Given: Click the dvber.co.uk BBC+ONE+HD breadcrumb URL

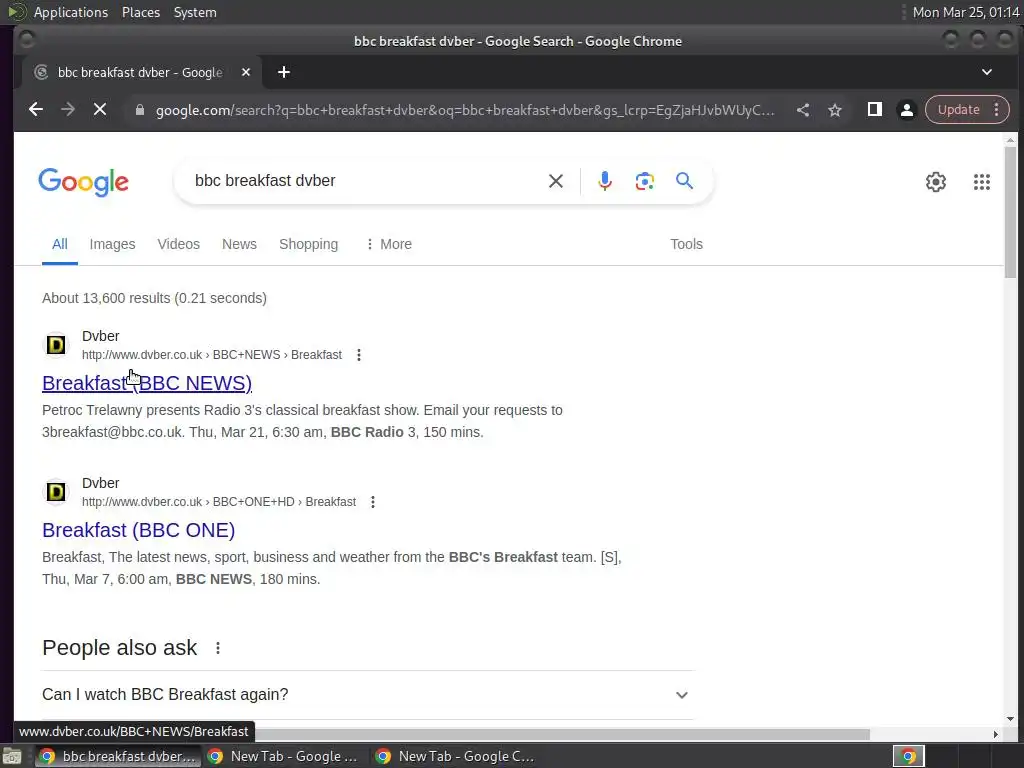Looking at the screenshot, I should pos(219,502).
